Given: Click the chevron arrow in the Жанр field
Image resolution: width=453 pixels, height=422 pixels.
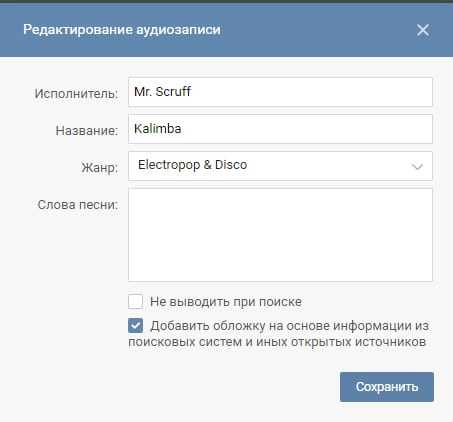Looking at the screenshot, I should click(x=417, y=166).
